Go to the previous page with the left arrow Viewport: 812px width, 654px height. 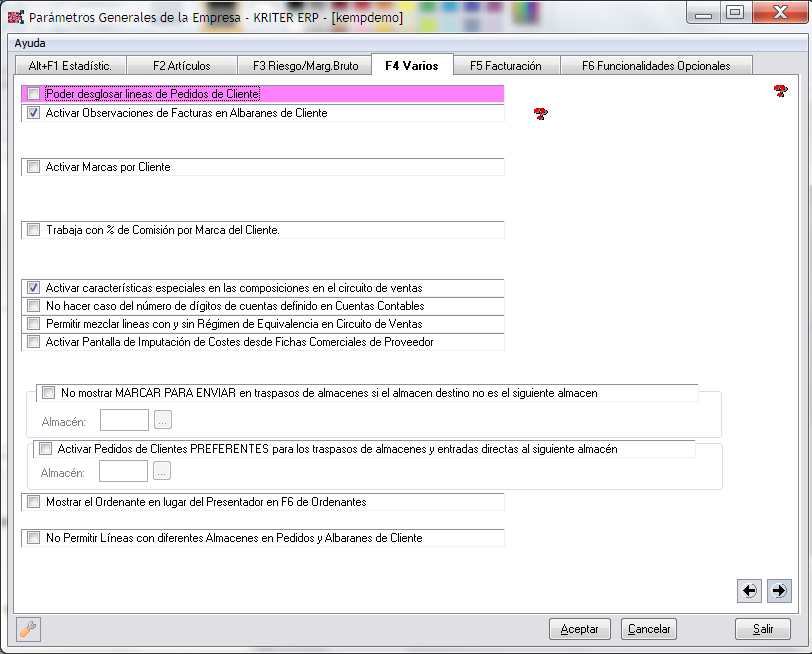(749, 591)
